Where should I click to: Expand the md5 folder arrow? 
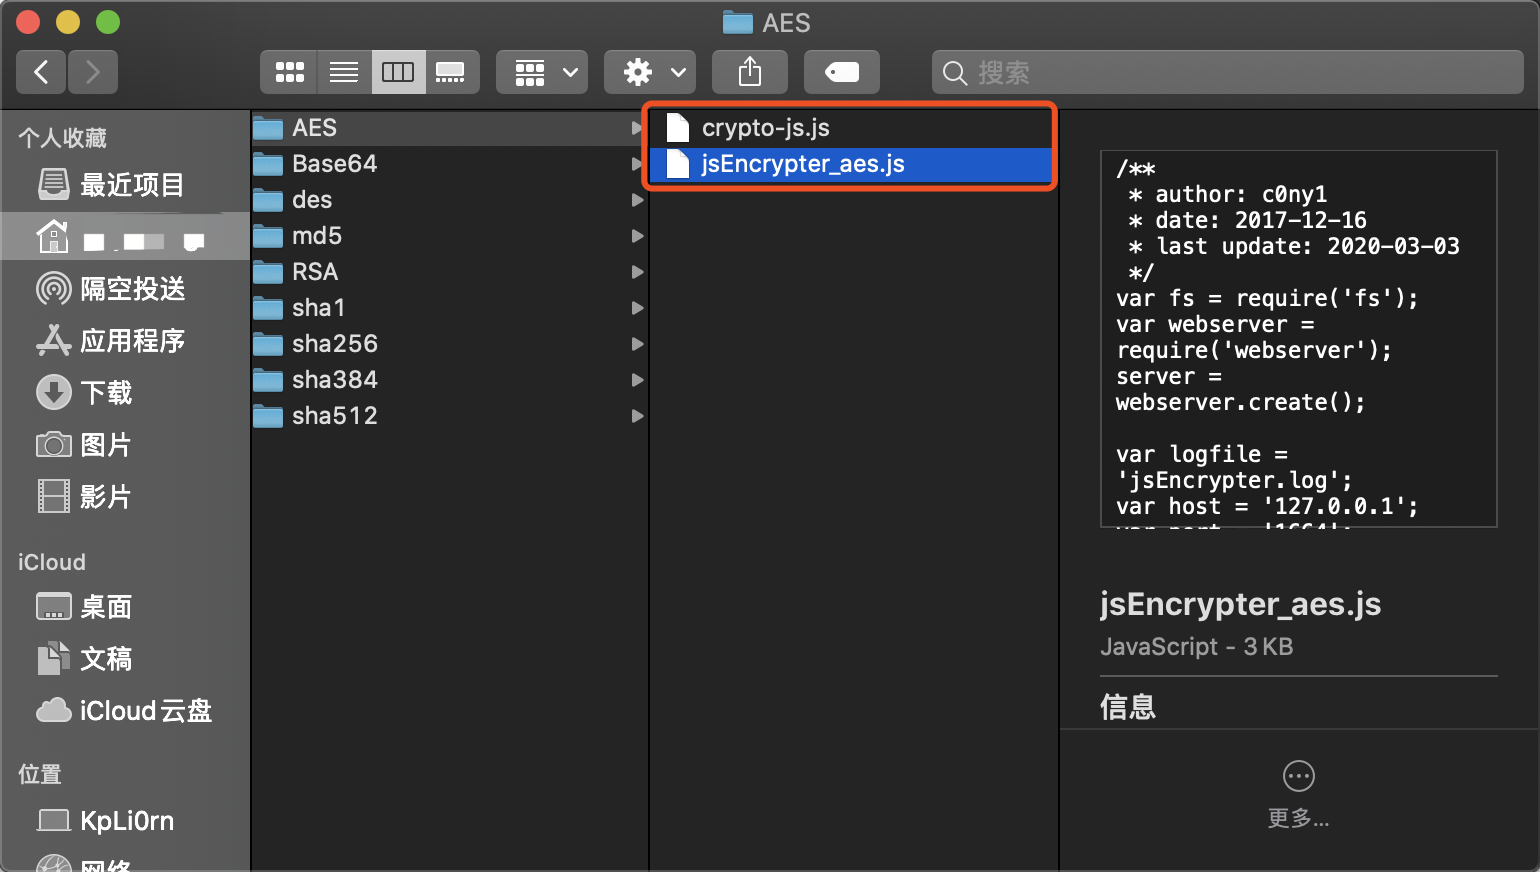coord(636,236)
